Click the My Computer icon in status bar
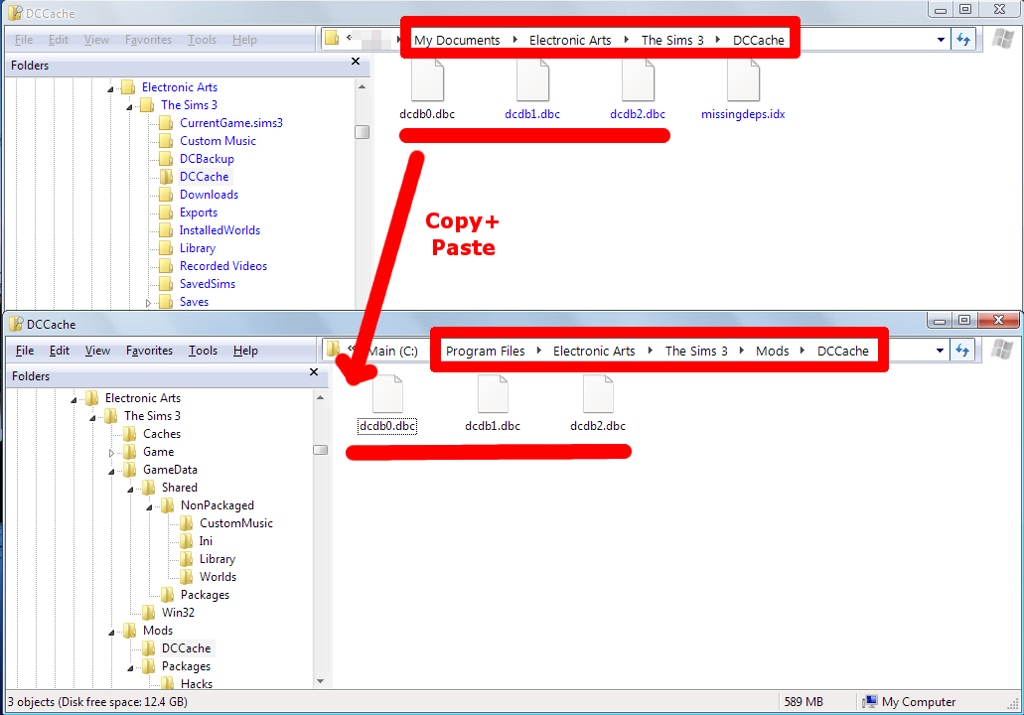The height and width of the screenshot is (715, 1024). [870, 702]
